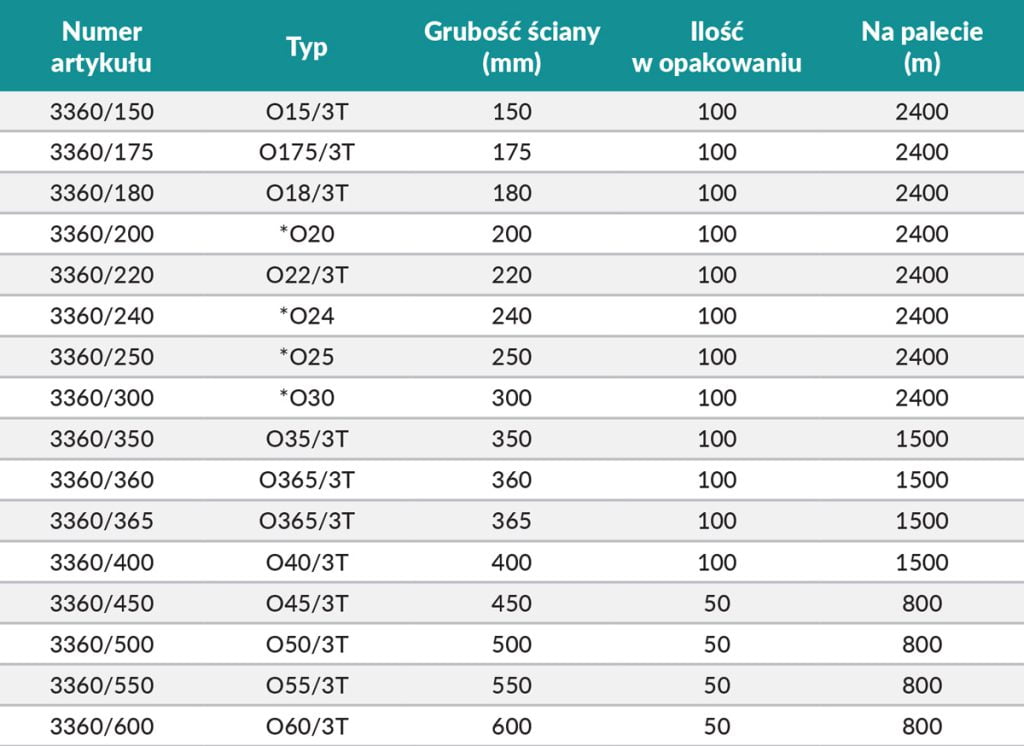Screen dimensions: 1024x746
Task: Click the O40/3T type entry
Action: (x=306, y=562)
